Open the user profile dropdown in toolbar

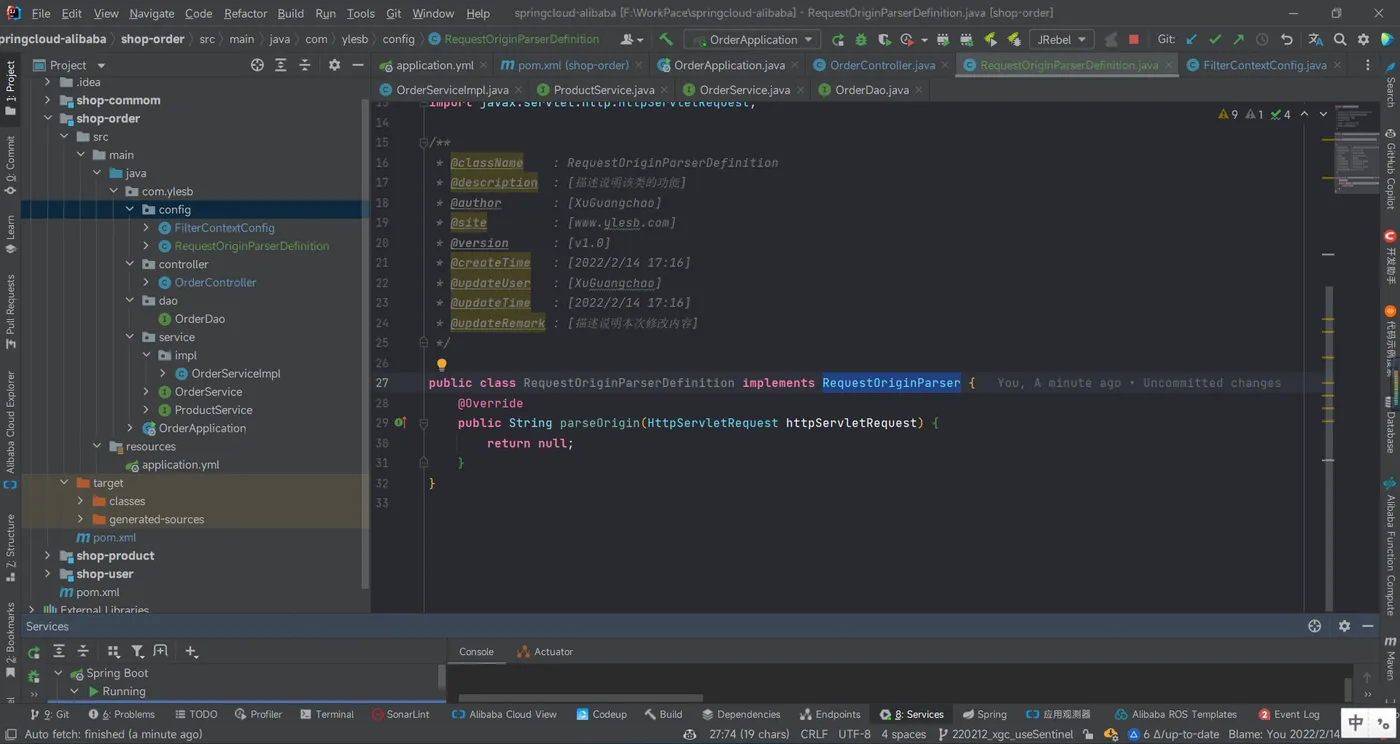[x=630, y=40]
